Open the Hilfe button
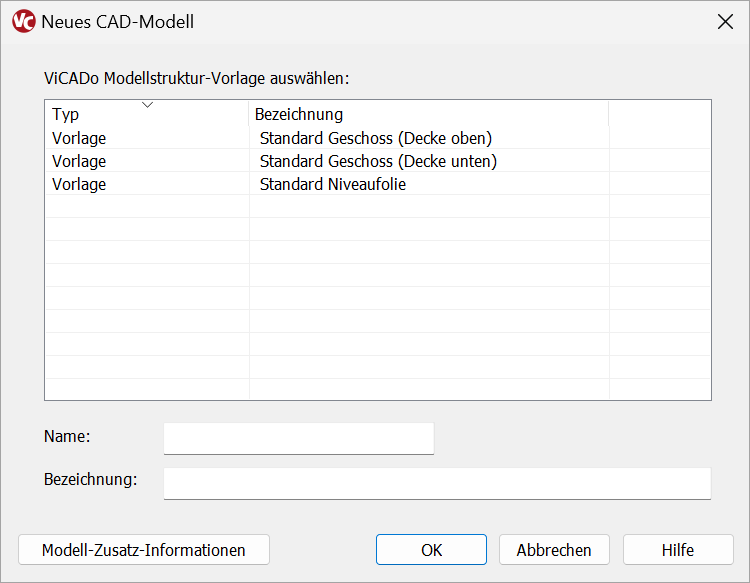750x583 pixels. tap(678, 550)
